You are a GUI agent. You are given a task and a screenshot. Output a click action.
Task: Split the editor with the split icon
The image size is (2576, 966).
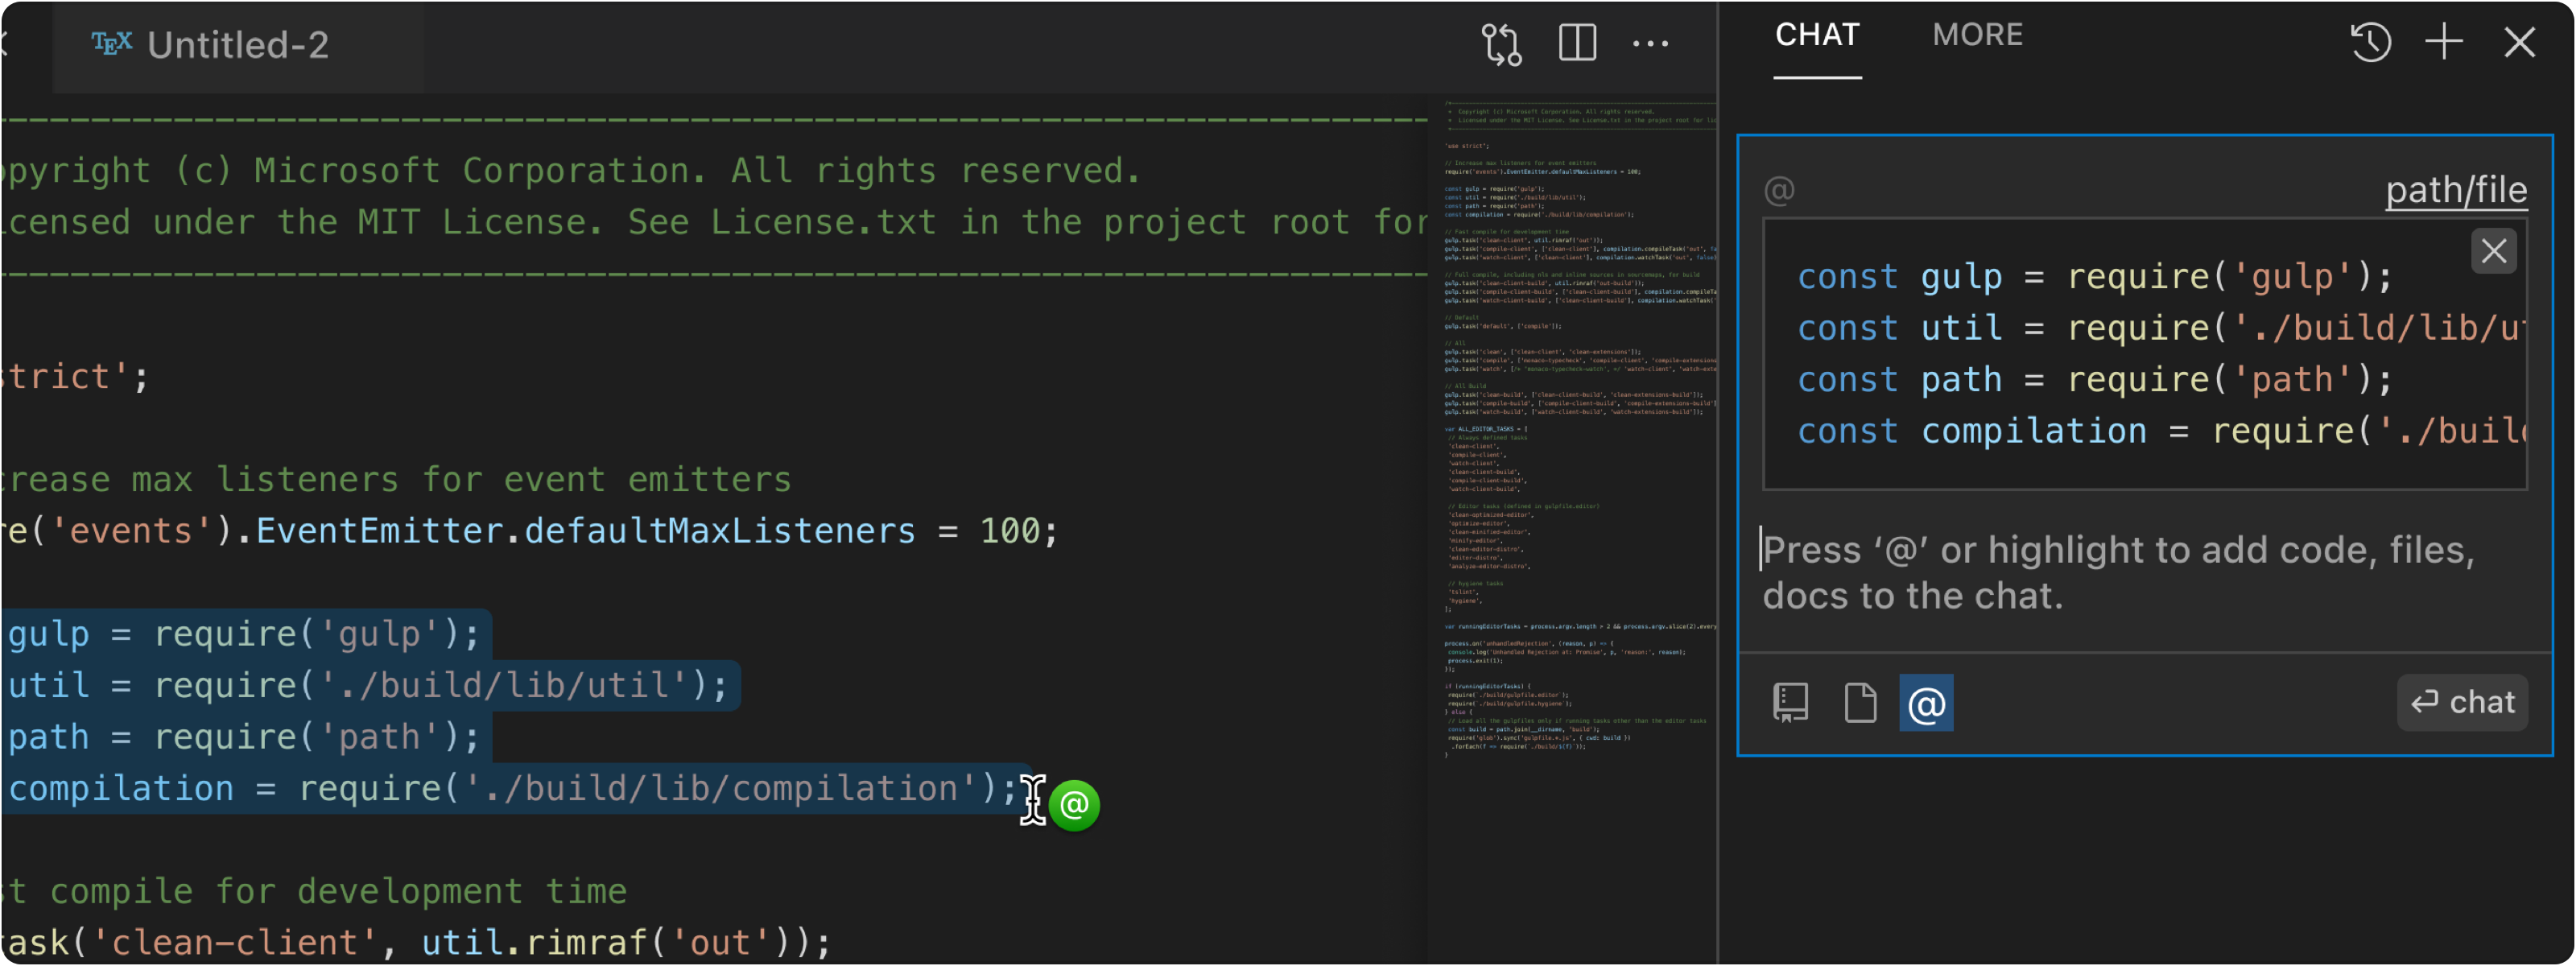click(1577, 43)
